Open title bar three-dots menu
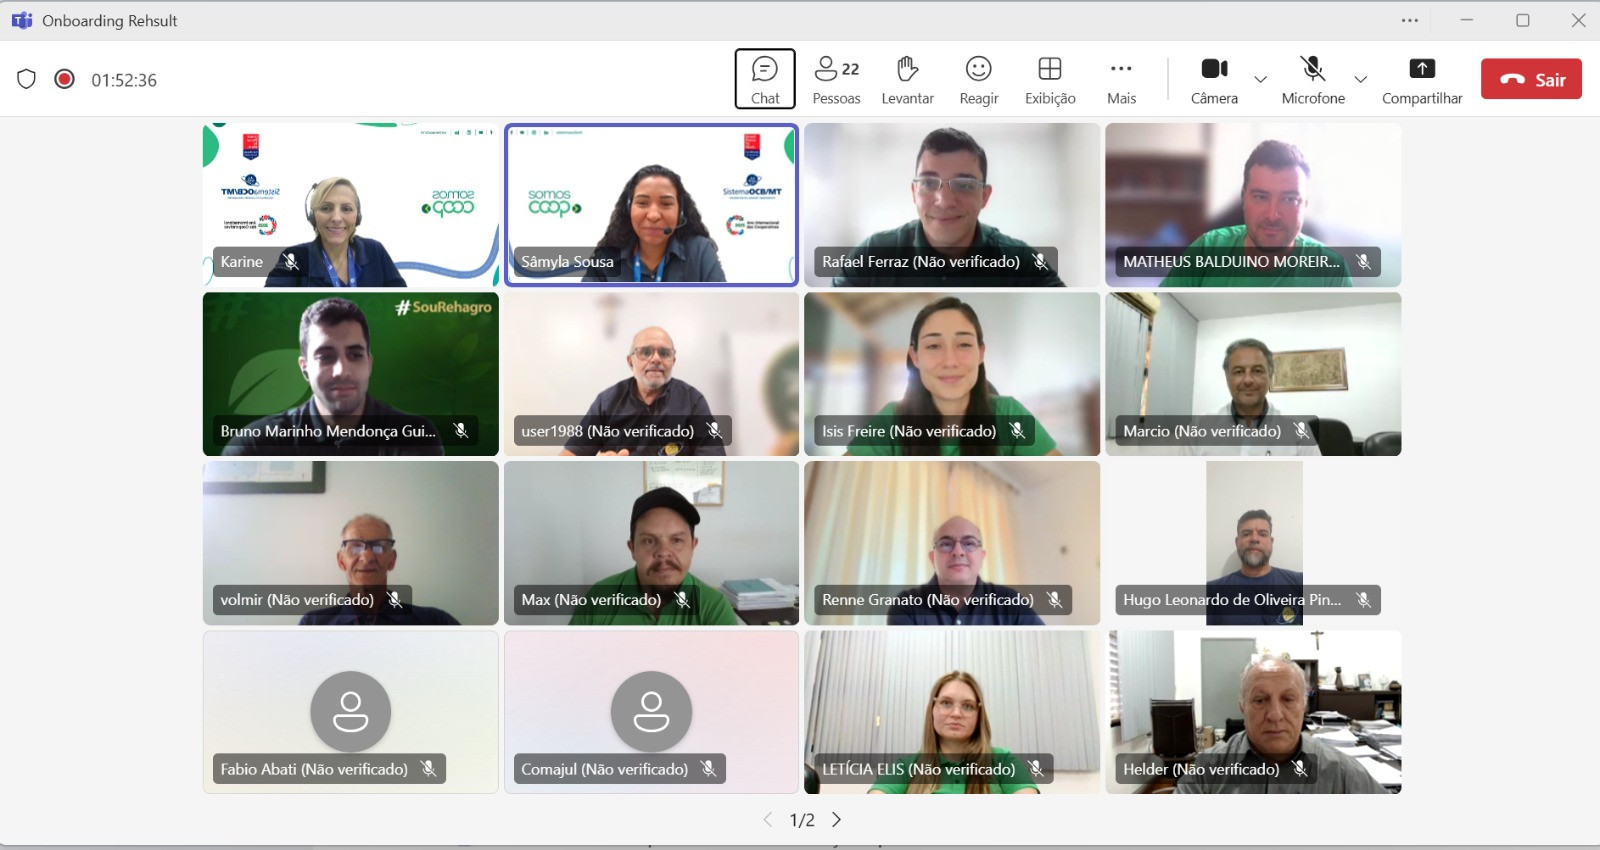Image resolution: width=1600 pixels, height=850 pixels. click(1410, 20)
